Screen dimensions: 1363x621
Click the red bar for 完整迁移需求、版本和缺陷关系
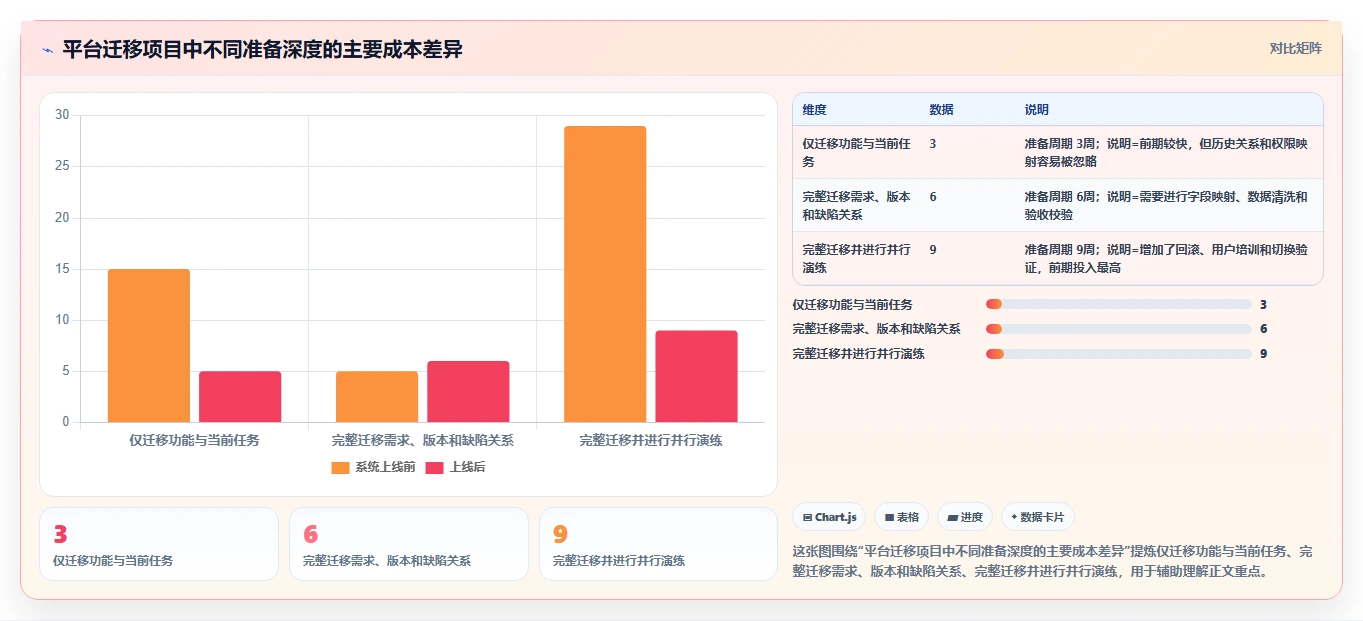point(468,392)
